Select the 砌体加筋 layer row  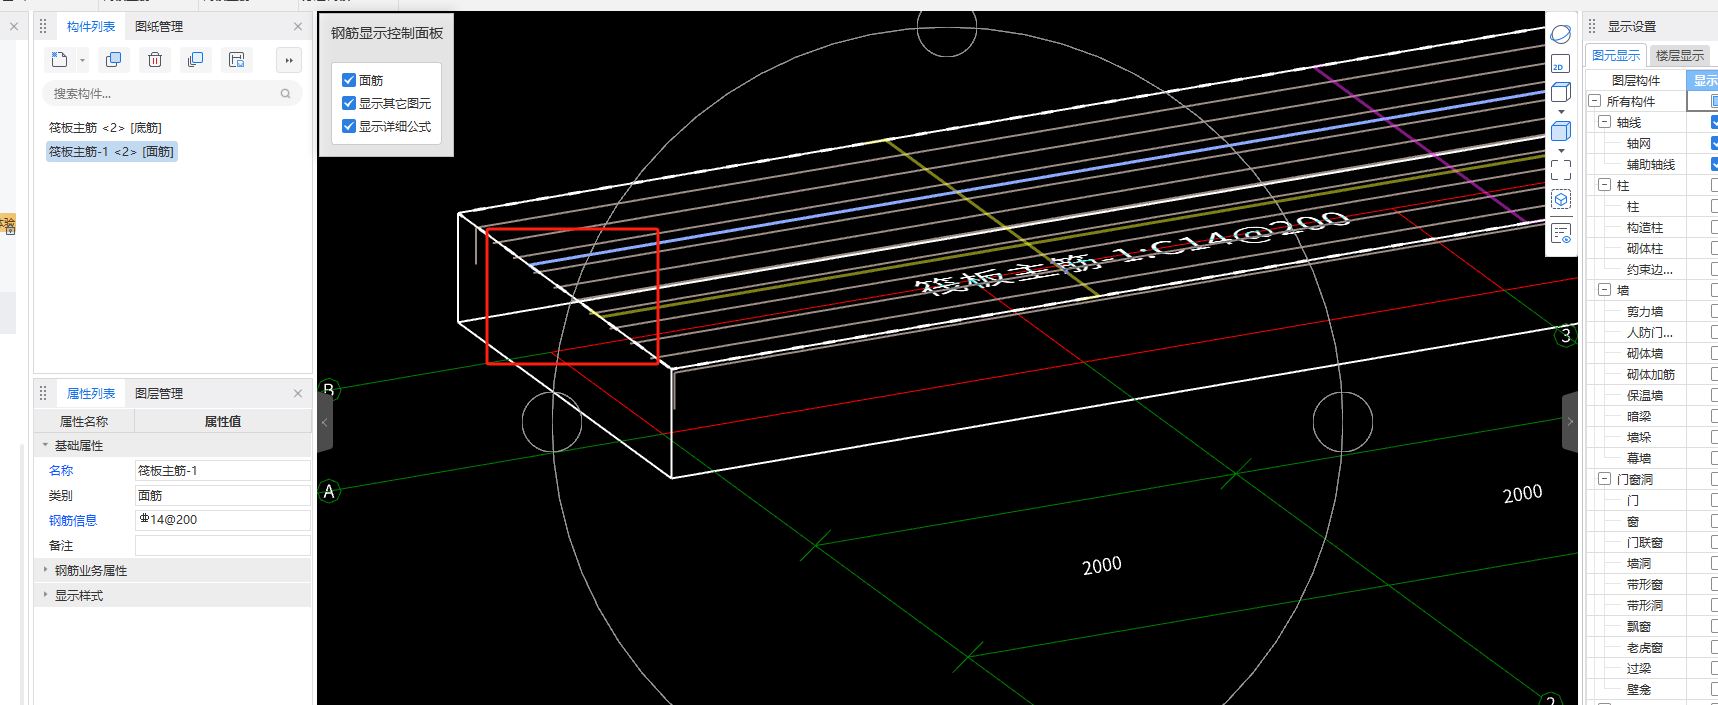tap(1652, 374)
